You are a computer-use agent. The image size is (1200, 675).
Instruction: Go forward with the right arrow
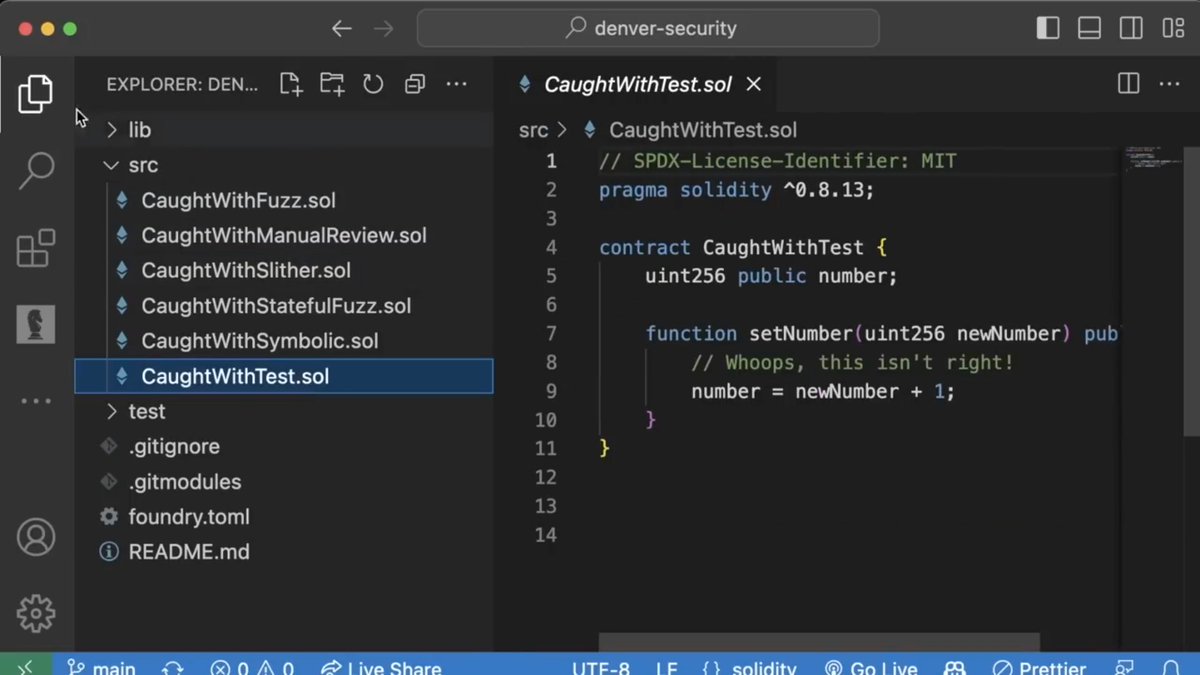coord(383,28)
